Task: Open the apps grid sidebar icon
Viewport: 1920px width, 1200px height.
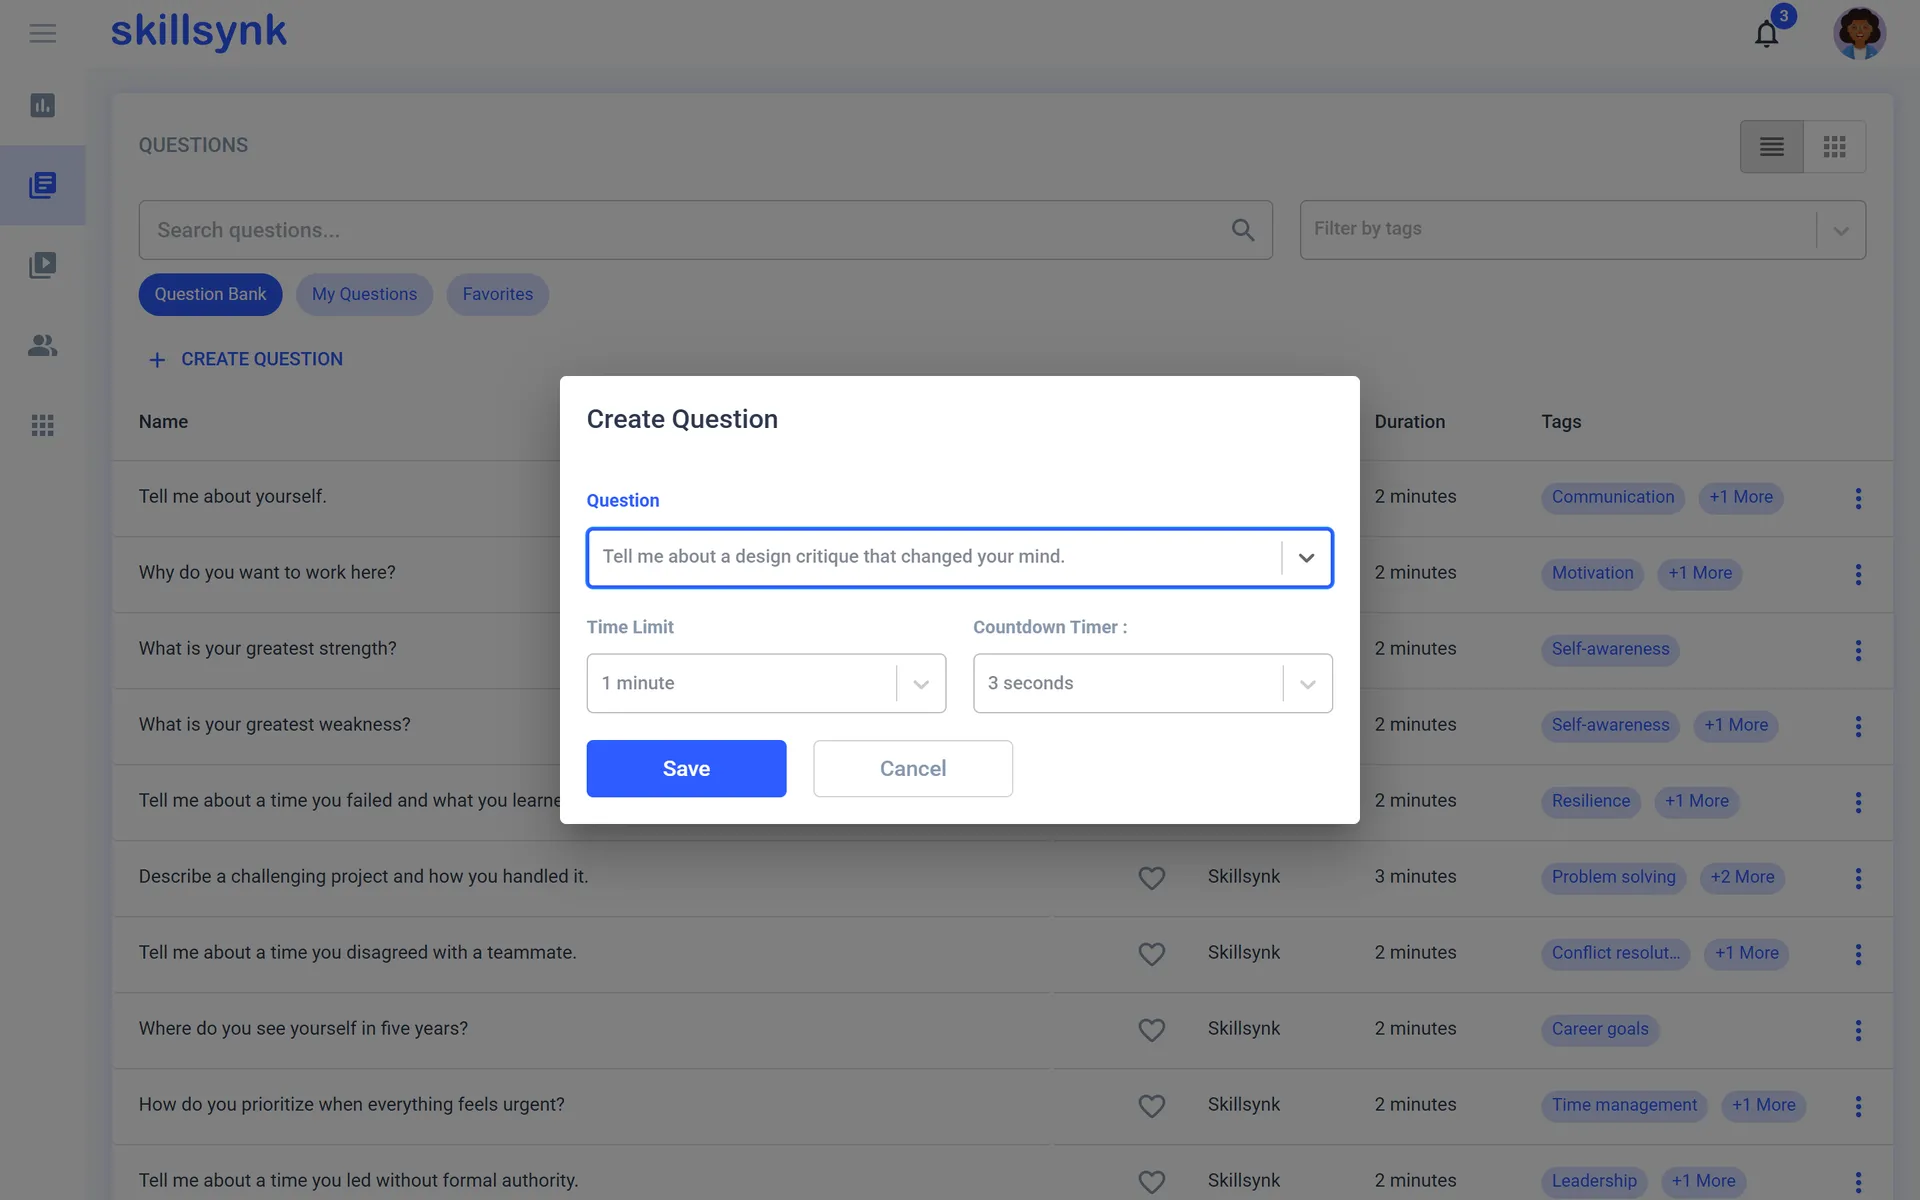Action: [x=42, y=425]
